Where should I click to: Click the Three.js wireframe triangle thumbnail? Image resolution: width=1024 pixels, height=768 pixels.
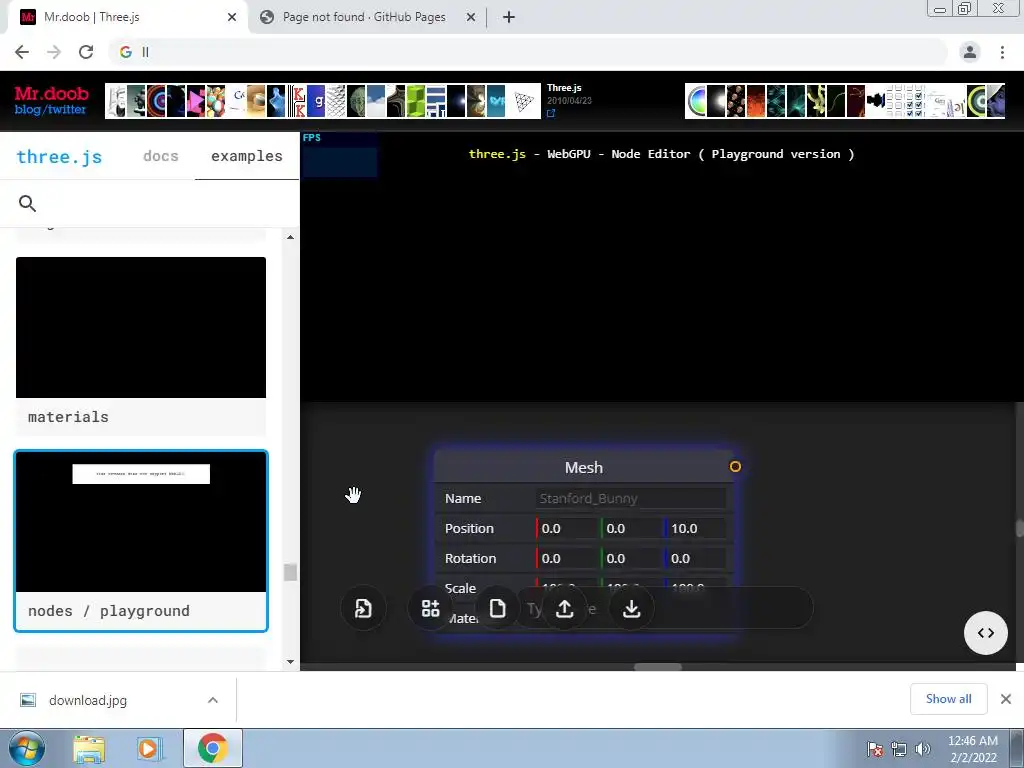point(523,101)
